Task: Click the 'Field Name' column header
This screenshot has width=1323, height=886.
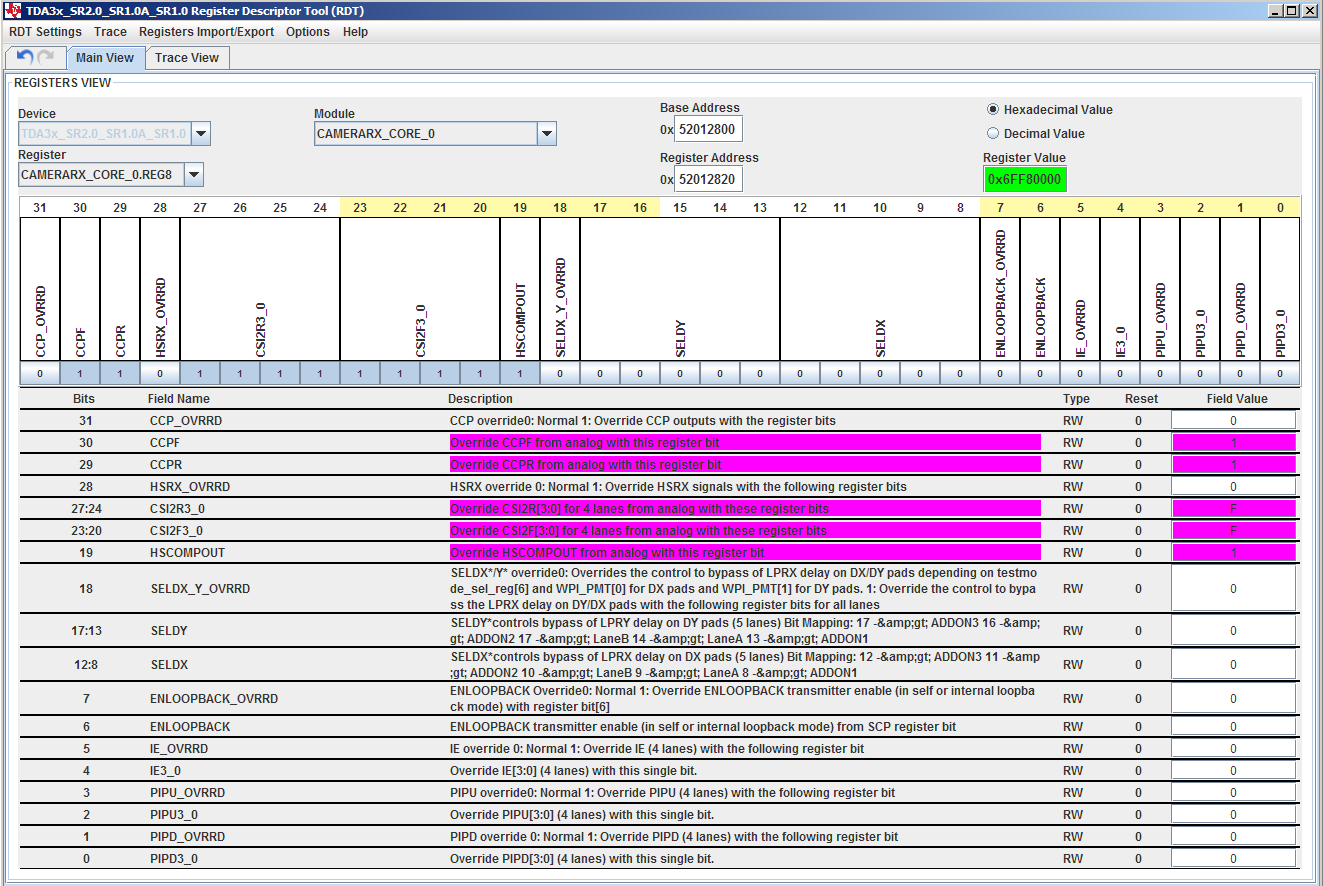Action: click(179, 399)
